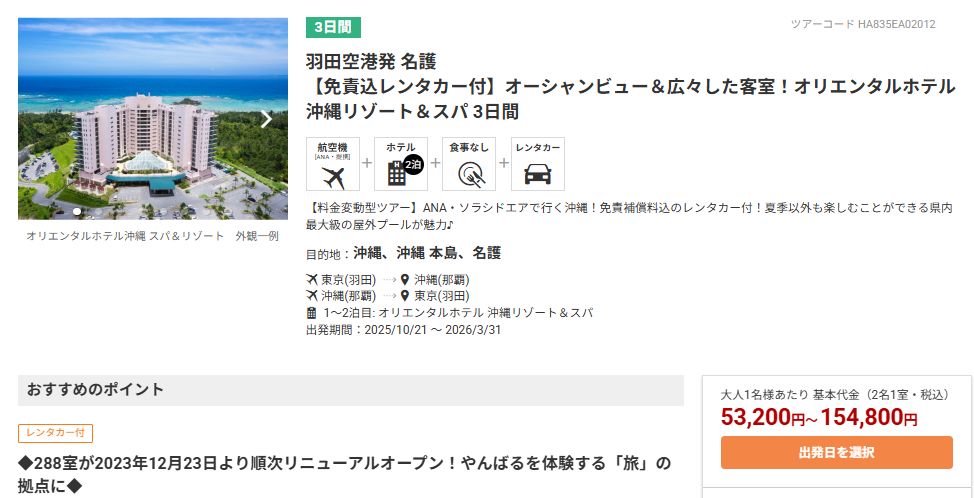Click the price range 53,200円〜154,800円
The image size is (974, 498).
(x=819, y=418)
